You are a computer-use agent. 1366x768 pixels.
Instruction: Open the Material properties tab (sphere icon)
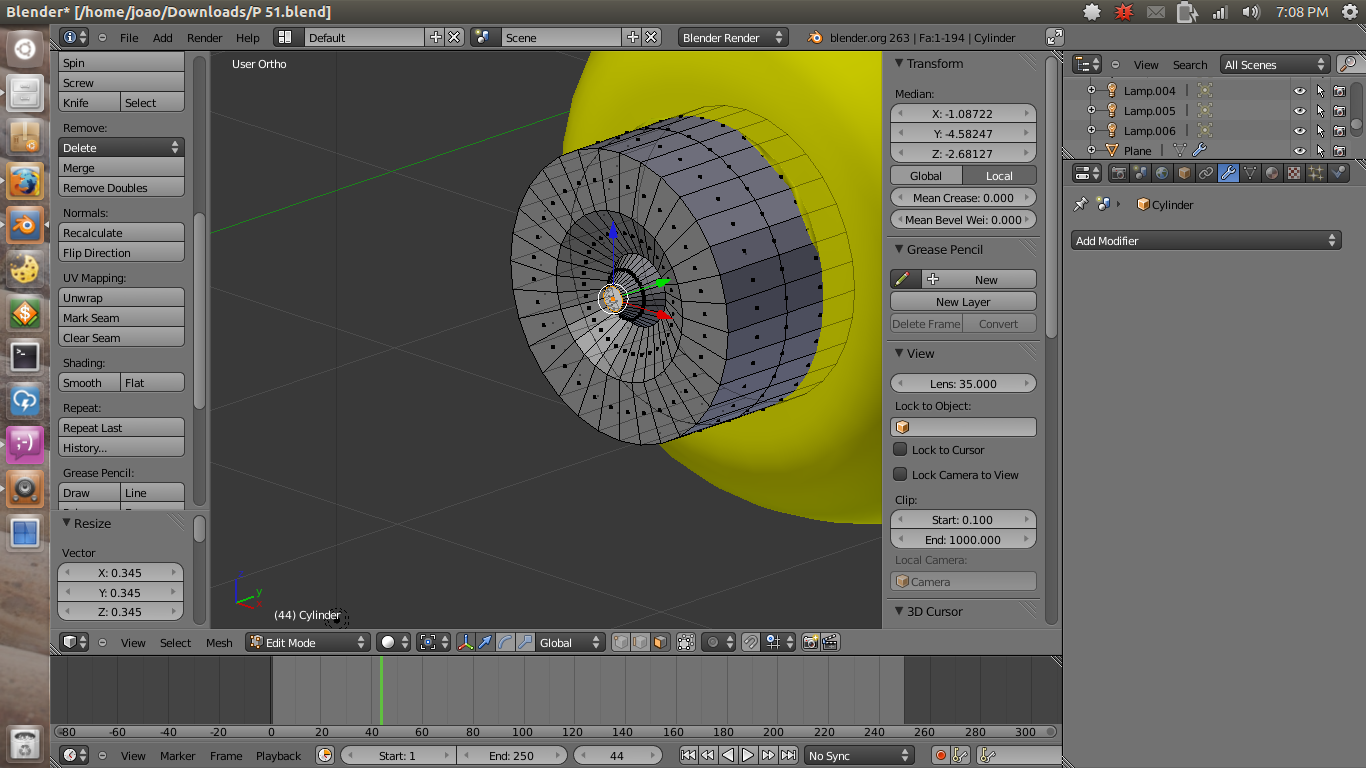point(1272,172)
